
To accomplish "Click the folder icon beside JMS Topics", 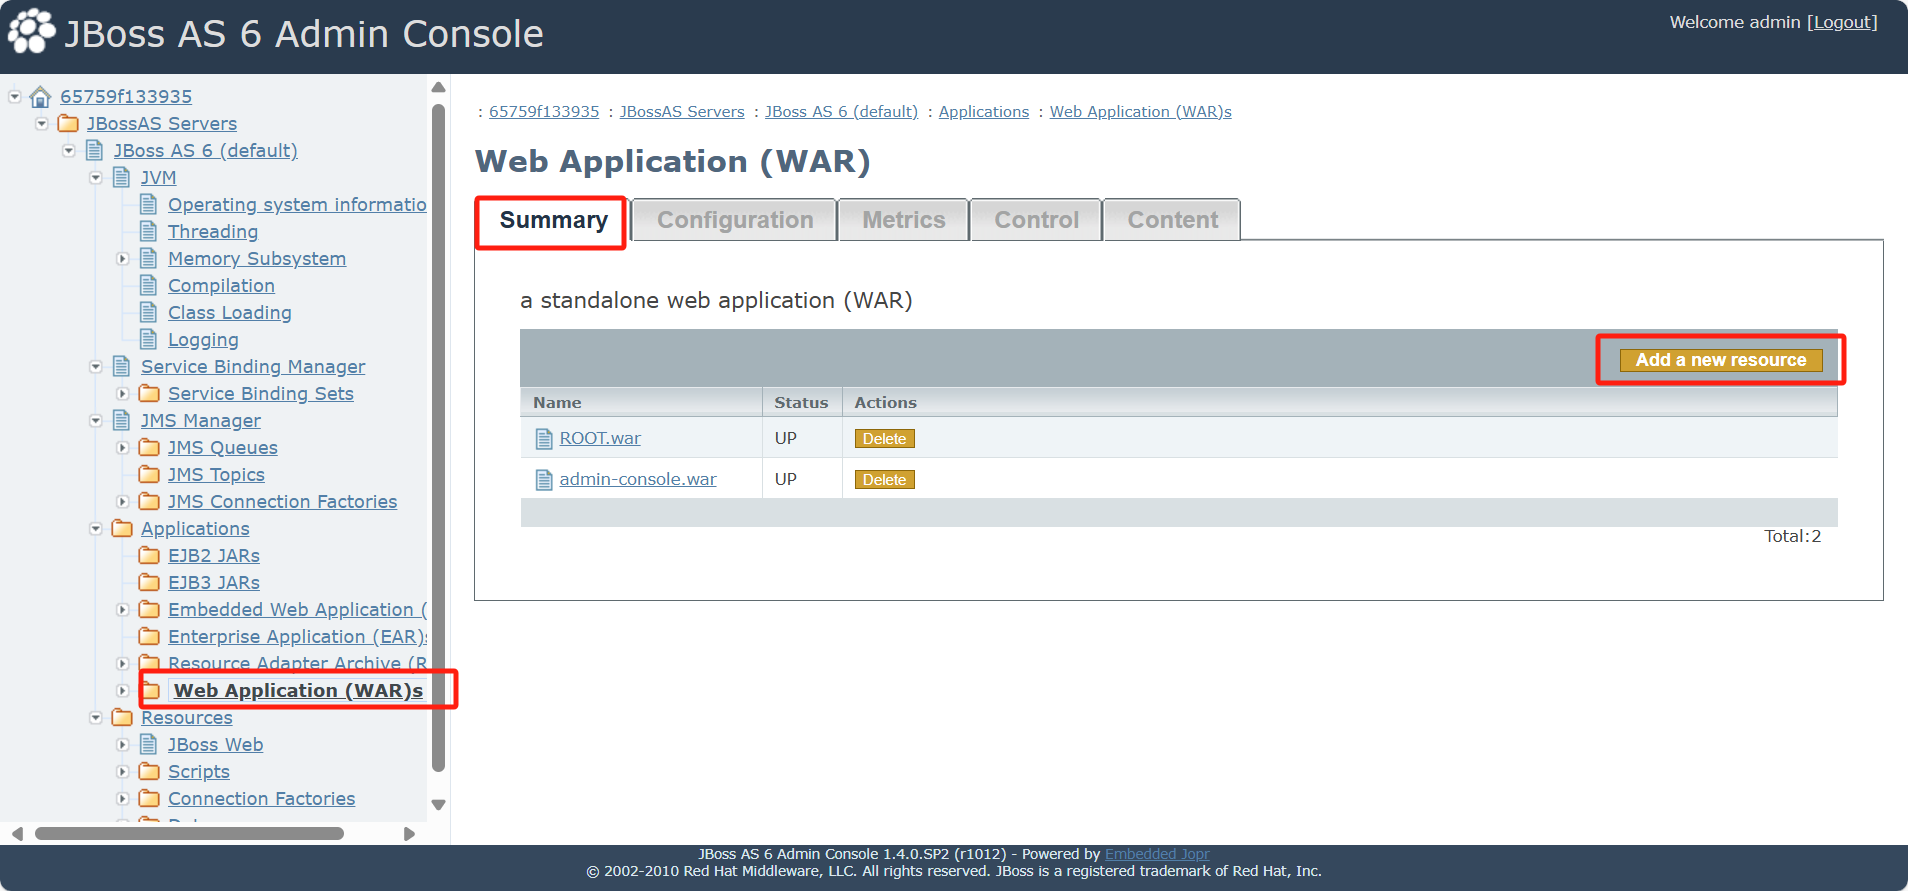I will pos(149,475).
